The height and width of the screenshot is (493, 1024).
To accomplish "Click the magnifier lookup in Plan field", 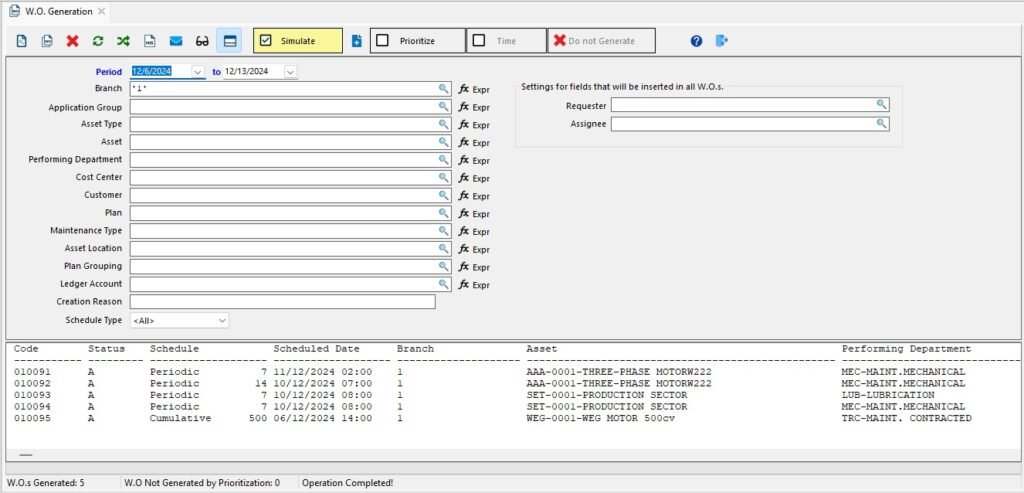I will tap(443, 212).
